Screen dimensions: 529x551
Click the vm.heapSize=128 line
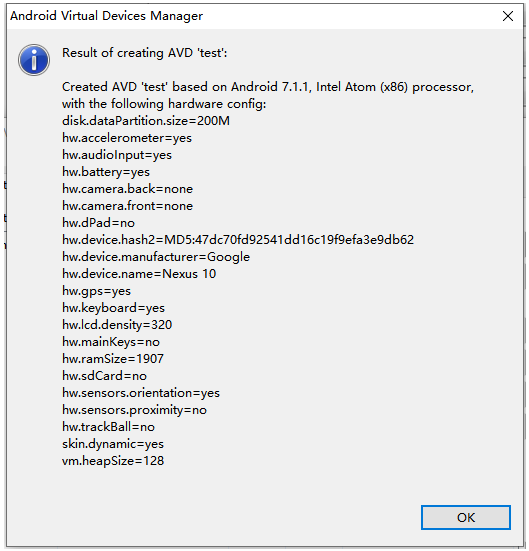(x=113, y=461)
